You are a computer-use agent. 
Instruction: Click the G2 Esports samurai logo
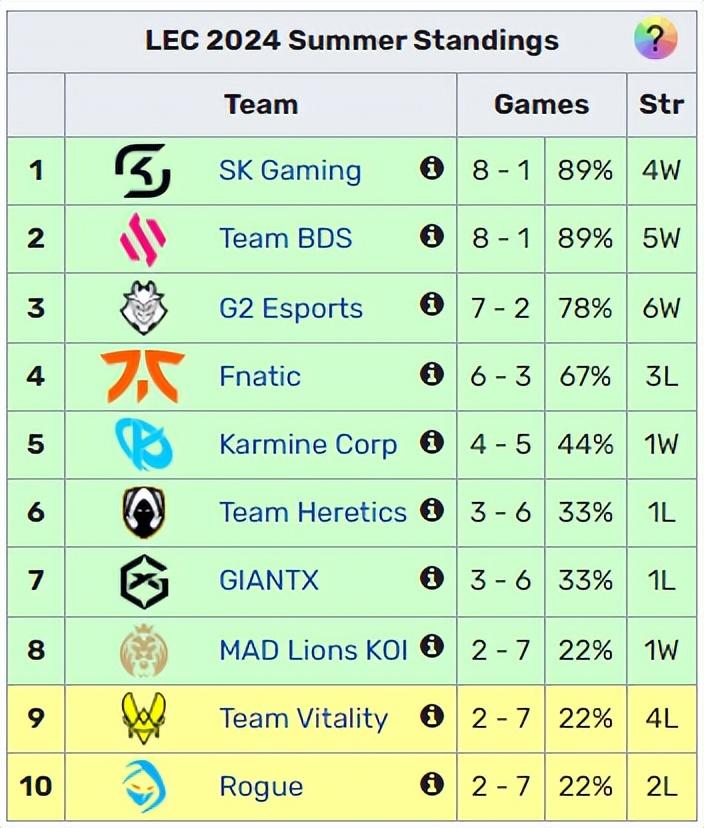pos(143,307)
